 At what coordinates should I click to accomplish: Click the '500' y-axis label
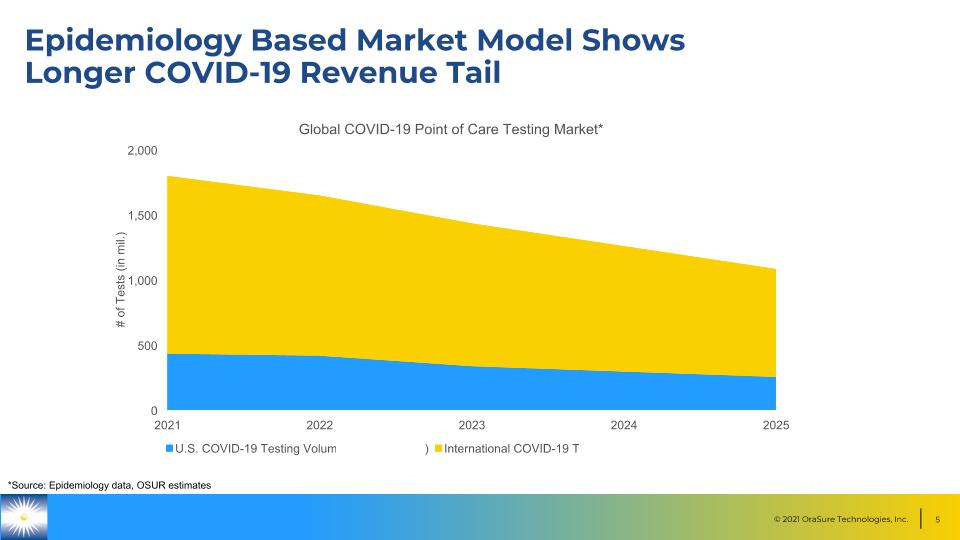pyautogui.click(x=147, y=346)
